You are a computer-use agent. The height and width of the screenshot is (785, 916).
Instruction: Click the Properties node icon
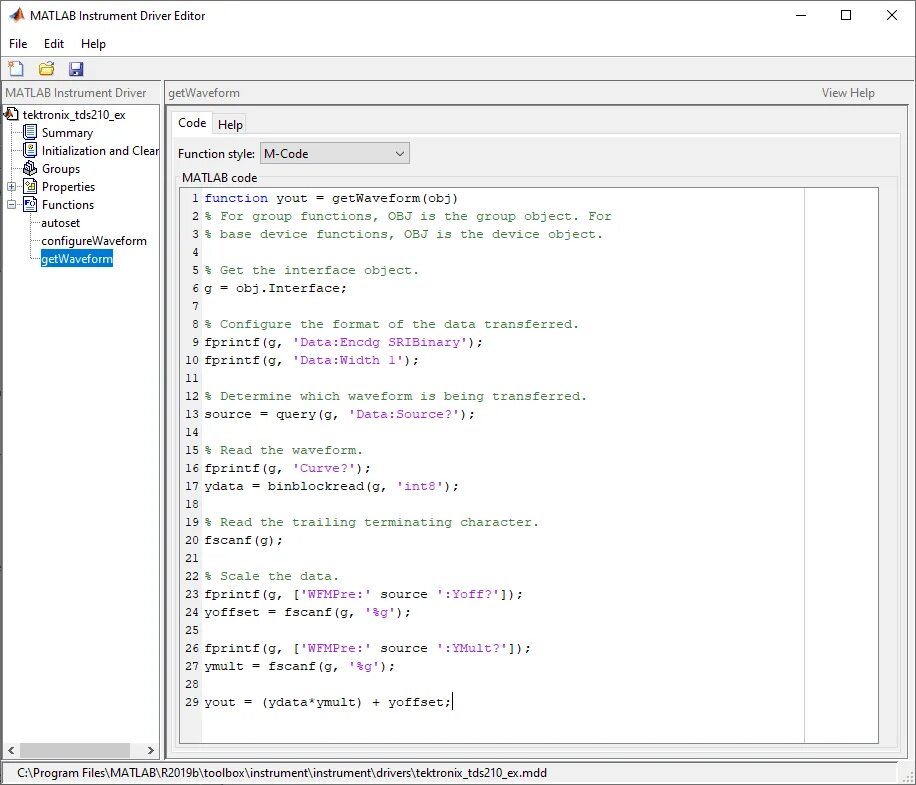30,186
